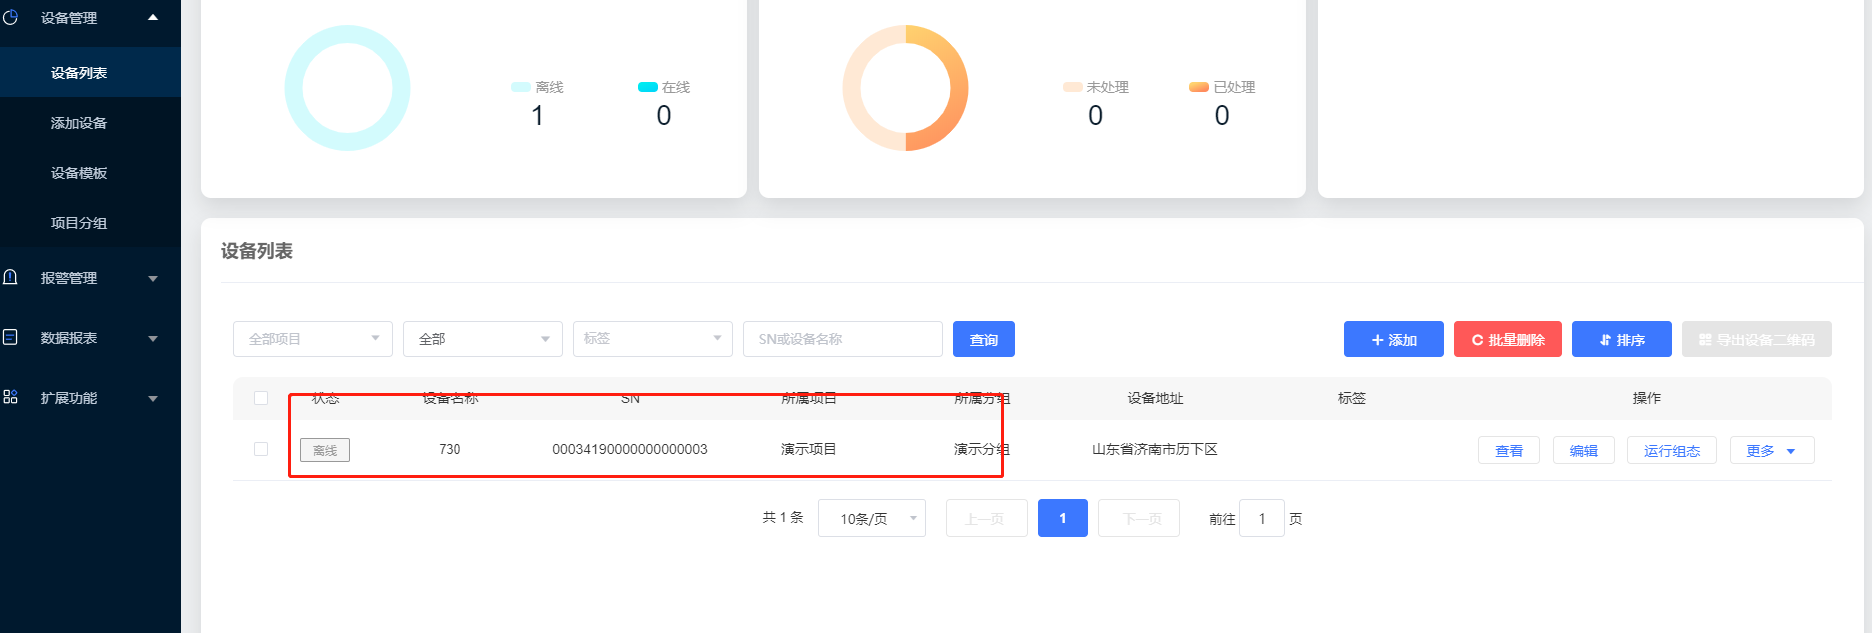Click the processed alarm legend marker
This screenshot has width=1872, height=633.
click(x=1198, y=87)
